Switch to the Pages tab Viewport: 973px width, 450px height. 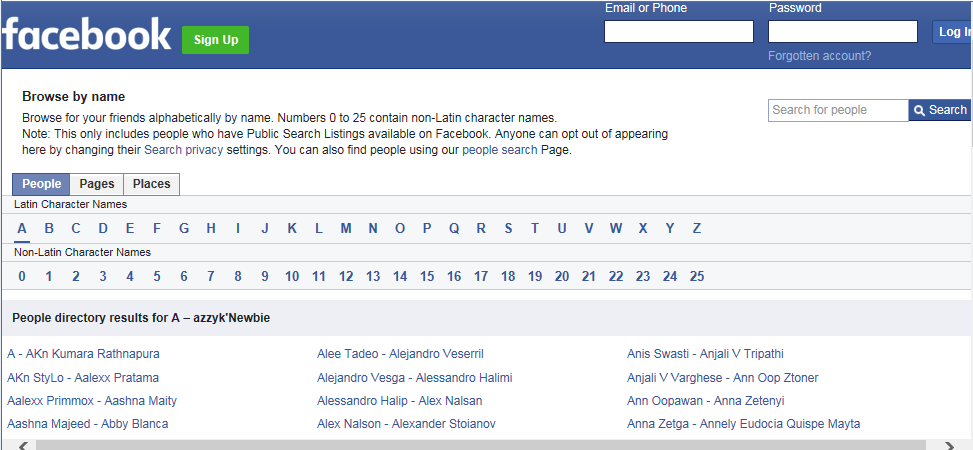(x=97, y=184)
